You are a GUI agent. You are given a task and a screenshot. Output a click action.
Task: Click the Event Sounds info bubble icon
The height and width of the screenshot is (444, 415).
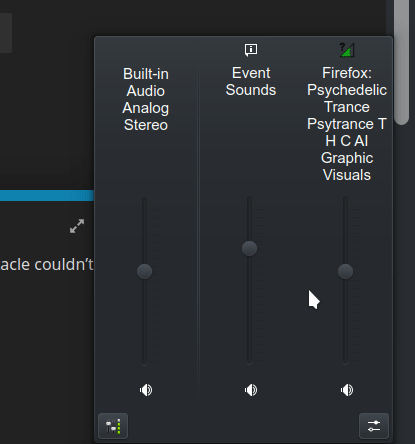[x=251, y=50]
